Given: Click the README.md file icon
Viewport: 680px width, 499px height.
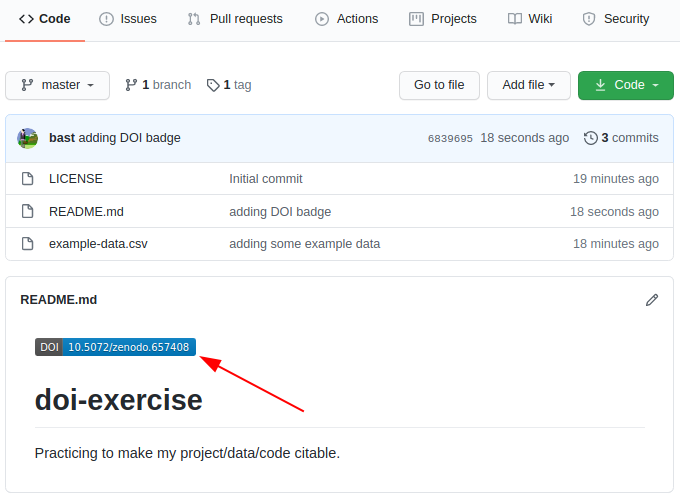Looking at the screenshot, I should pyautogui.click(x=28, y=212).
